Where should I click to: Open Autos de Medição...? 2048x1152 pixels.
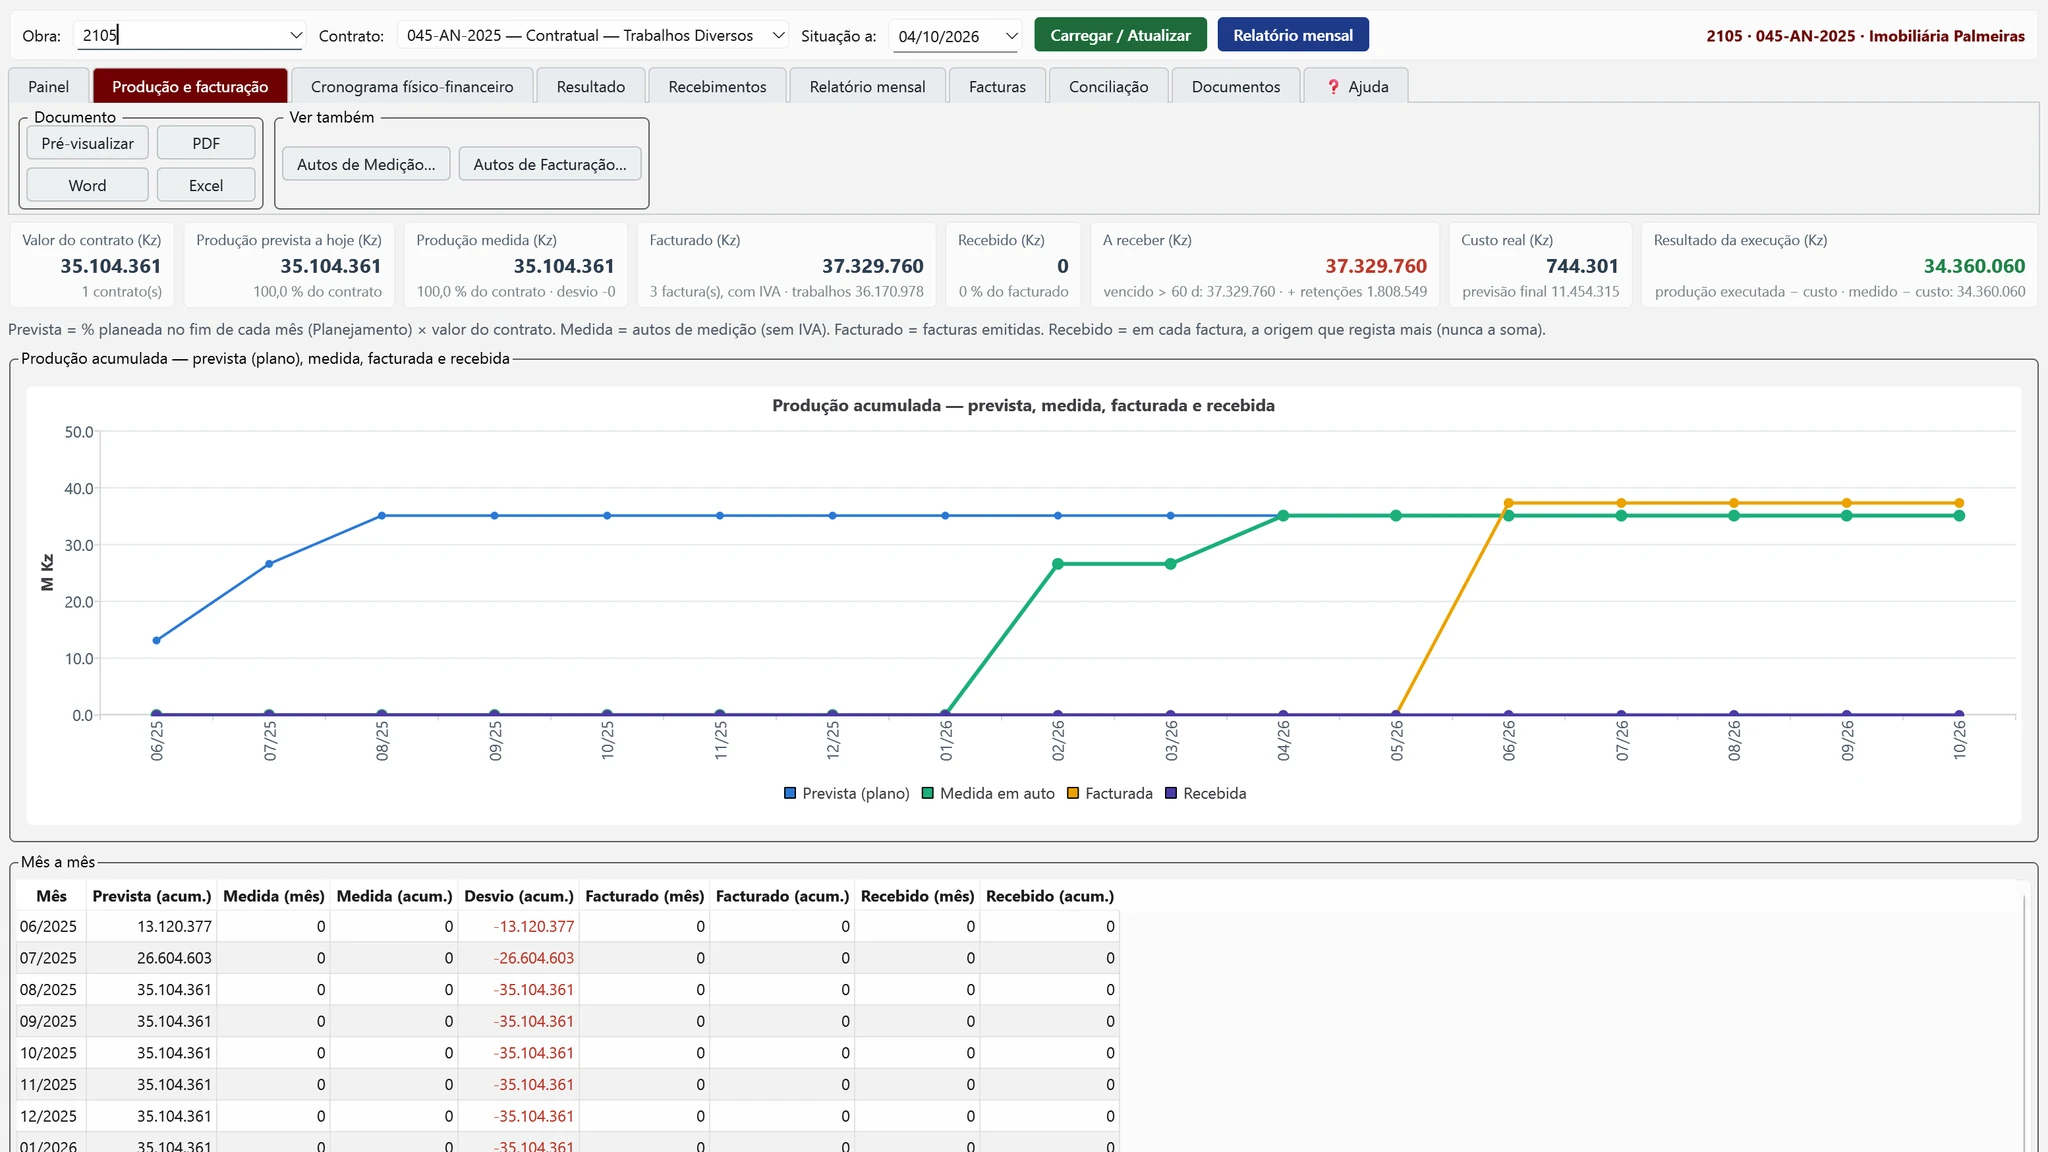pyautogui.click(x=366, y=164)
